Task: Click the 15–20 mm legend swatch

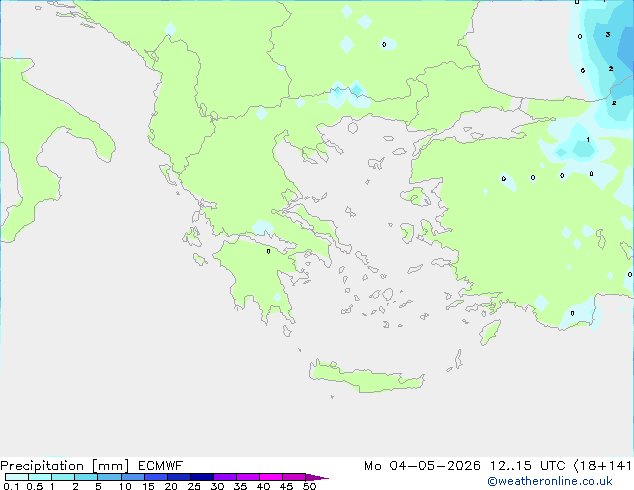Action: point(156,477)
